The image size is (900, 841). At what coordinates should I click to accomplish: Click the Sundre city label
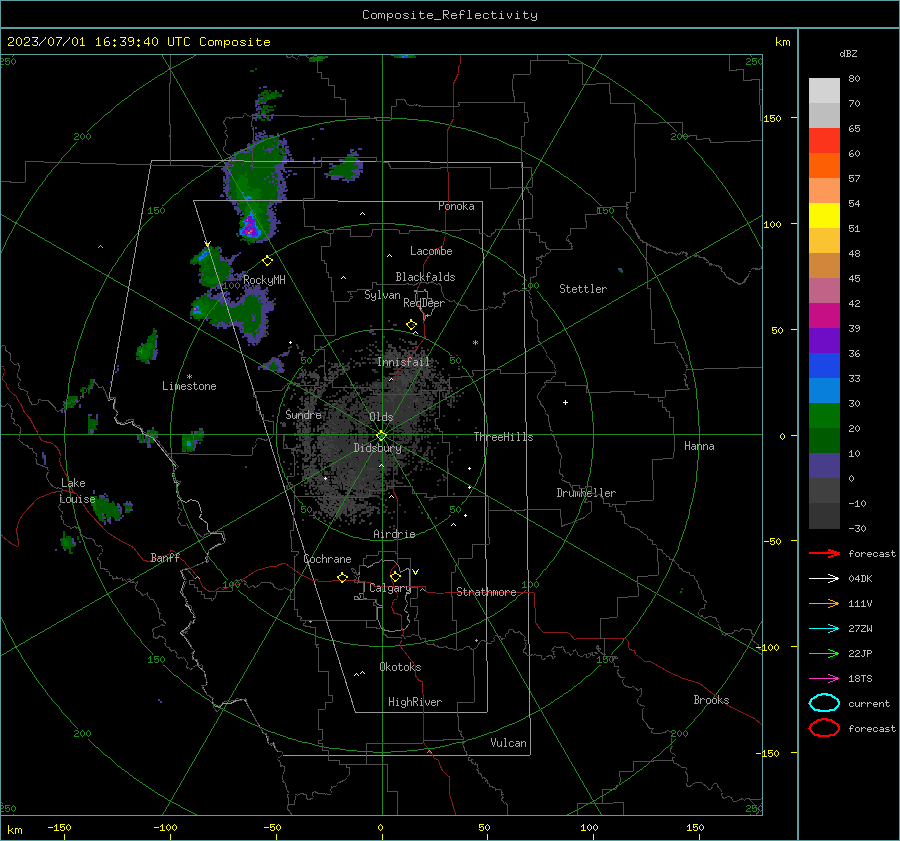[x=304, y=414]
